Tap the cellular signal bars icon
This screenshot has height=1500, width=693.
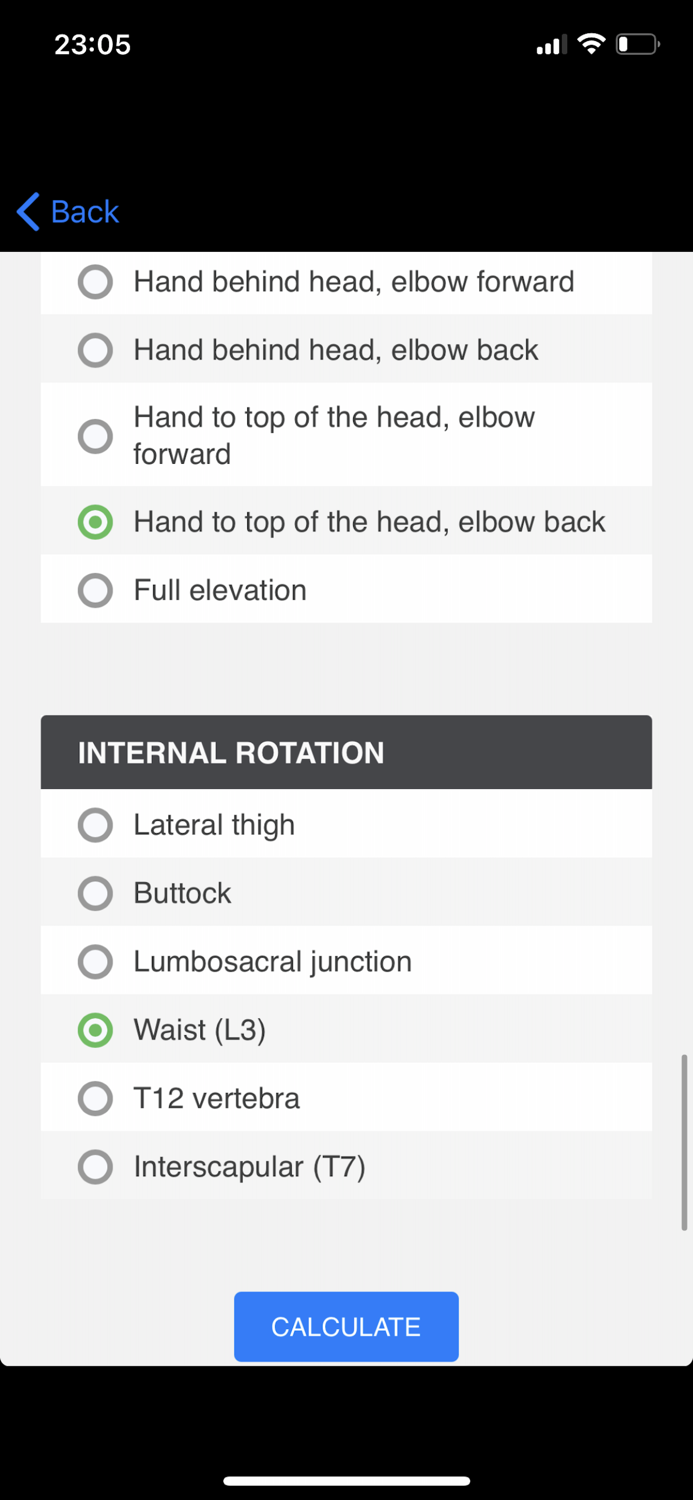[551, 45]
